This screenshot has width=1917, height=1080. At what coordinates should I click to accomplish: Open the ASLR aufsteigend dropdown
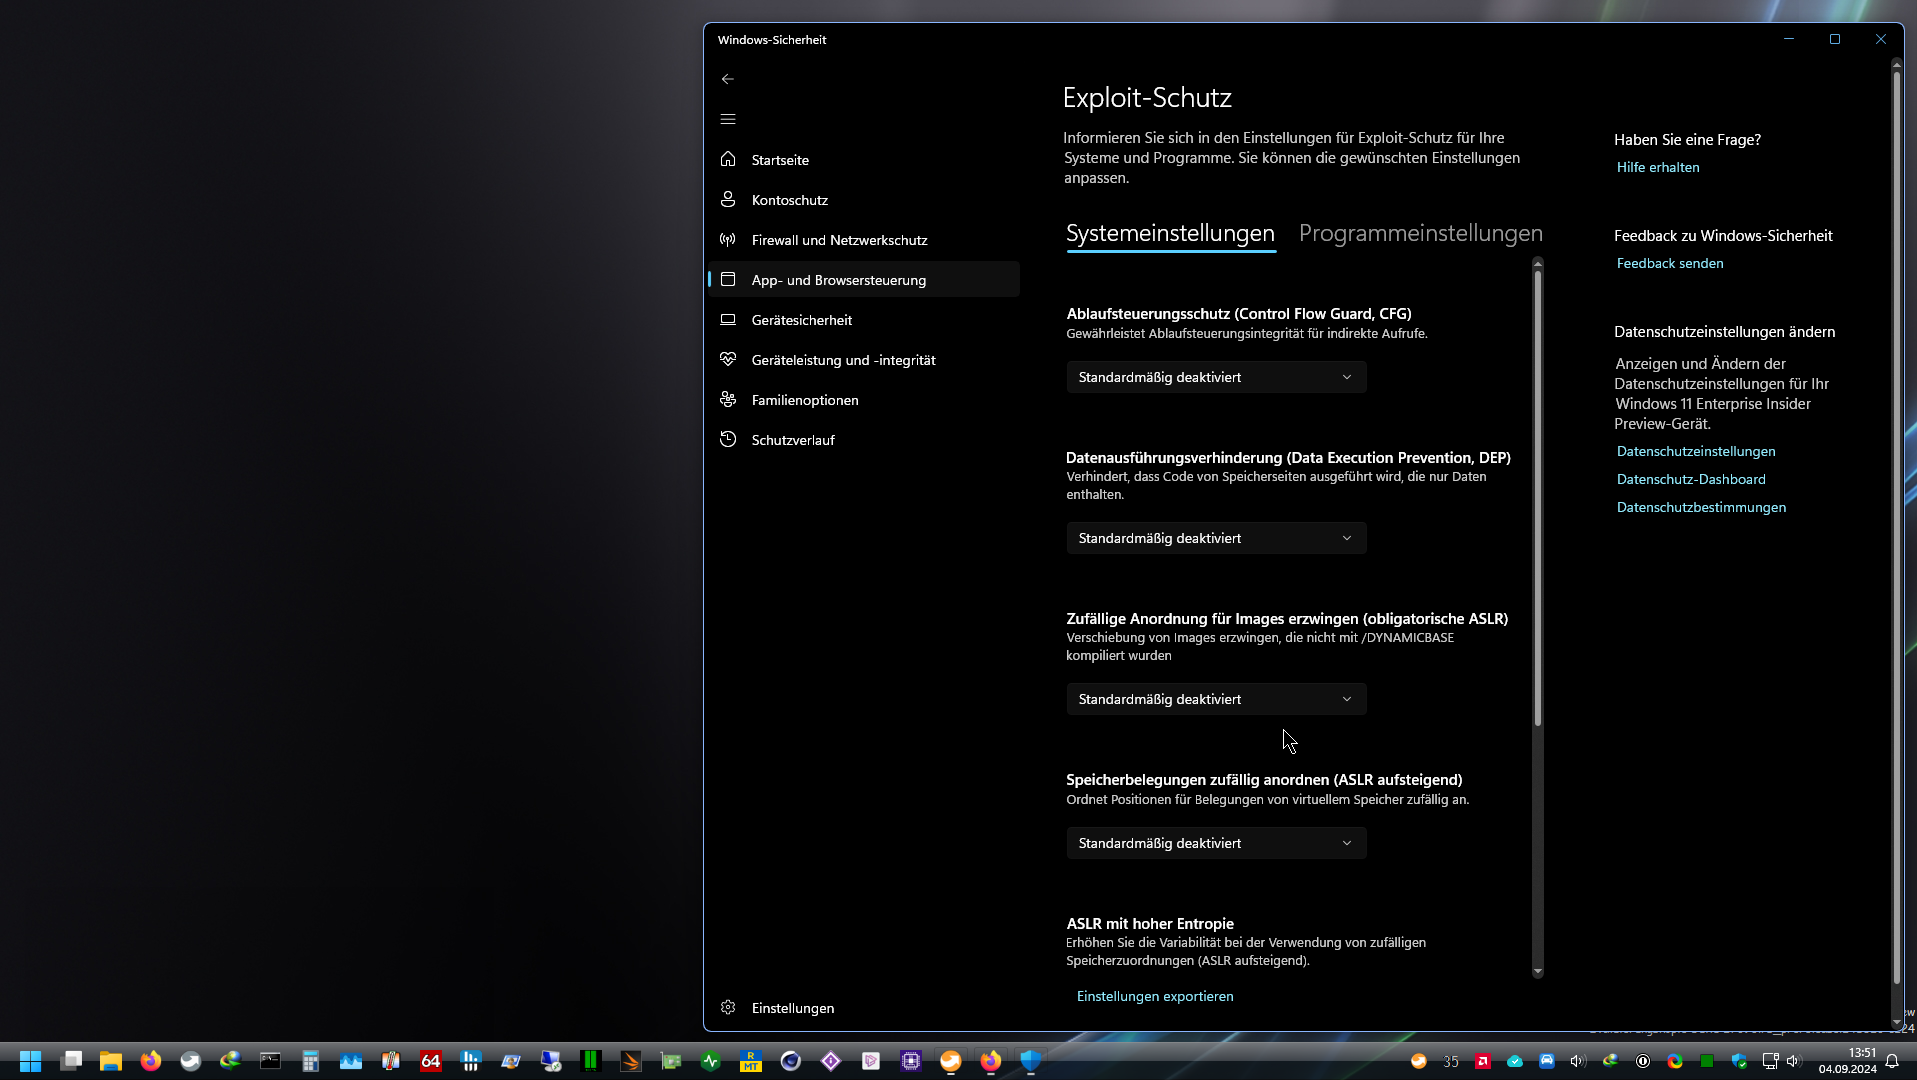pos(1216,843)
